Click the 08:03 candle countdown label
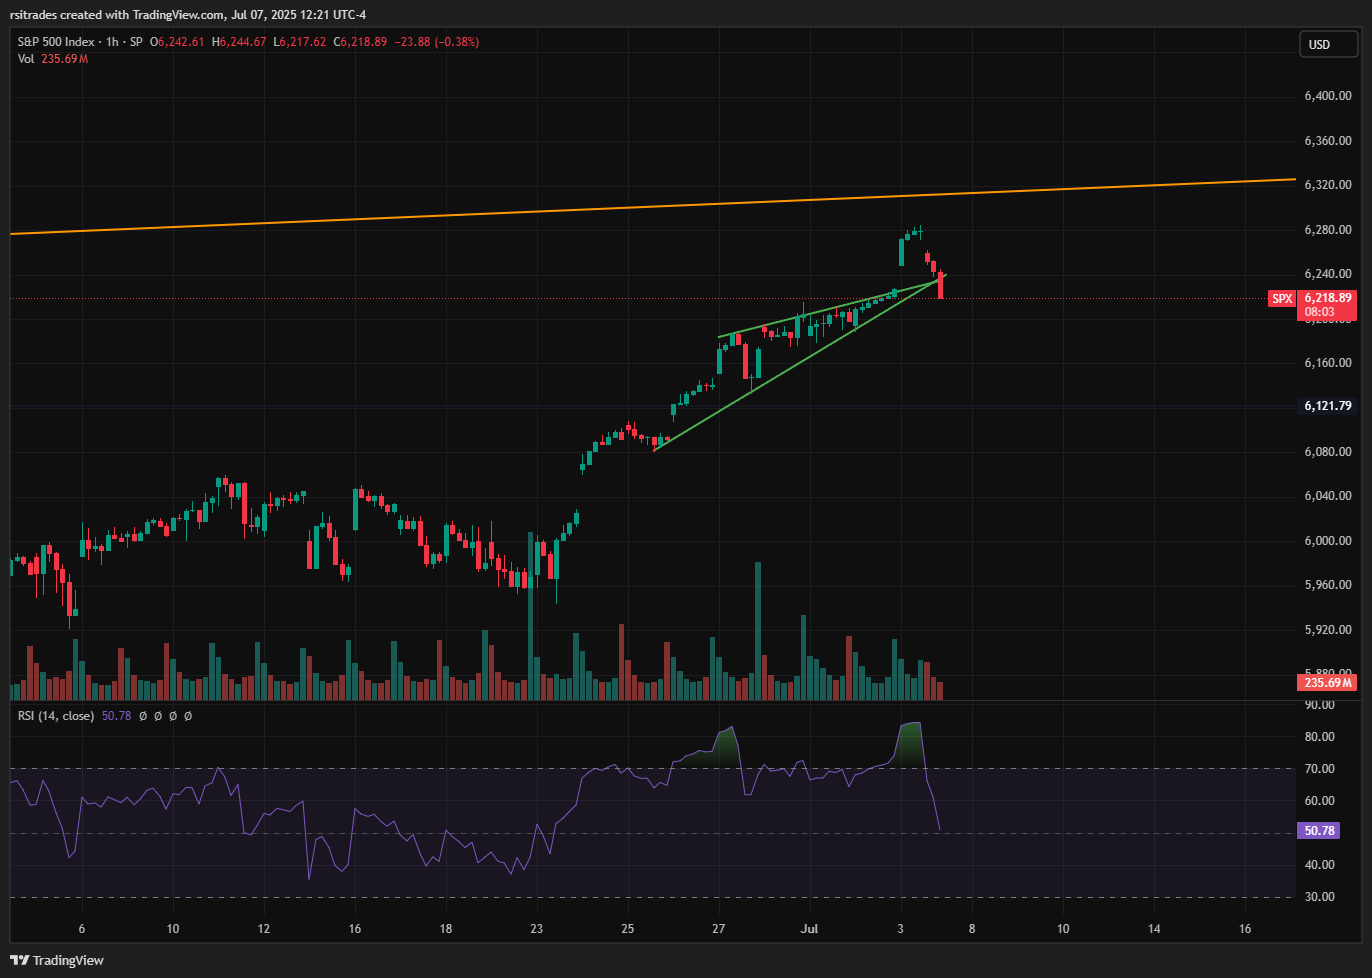This screenshot has width=1372, height=978. [1318, 312]
